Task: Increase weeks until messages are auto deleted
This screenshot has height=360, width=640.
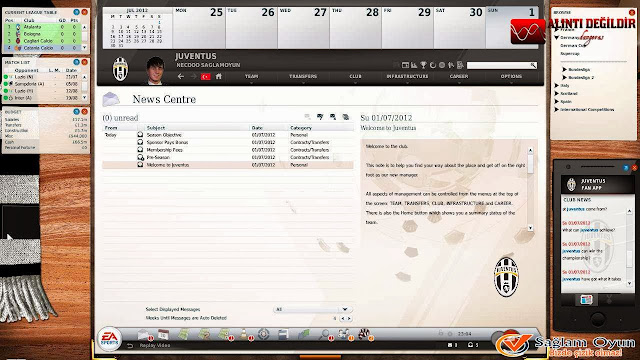Action: pyautogui.click(x=349, y=318)
